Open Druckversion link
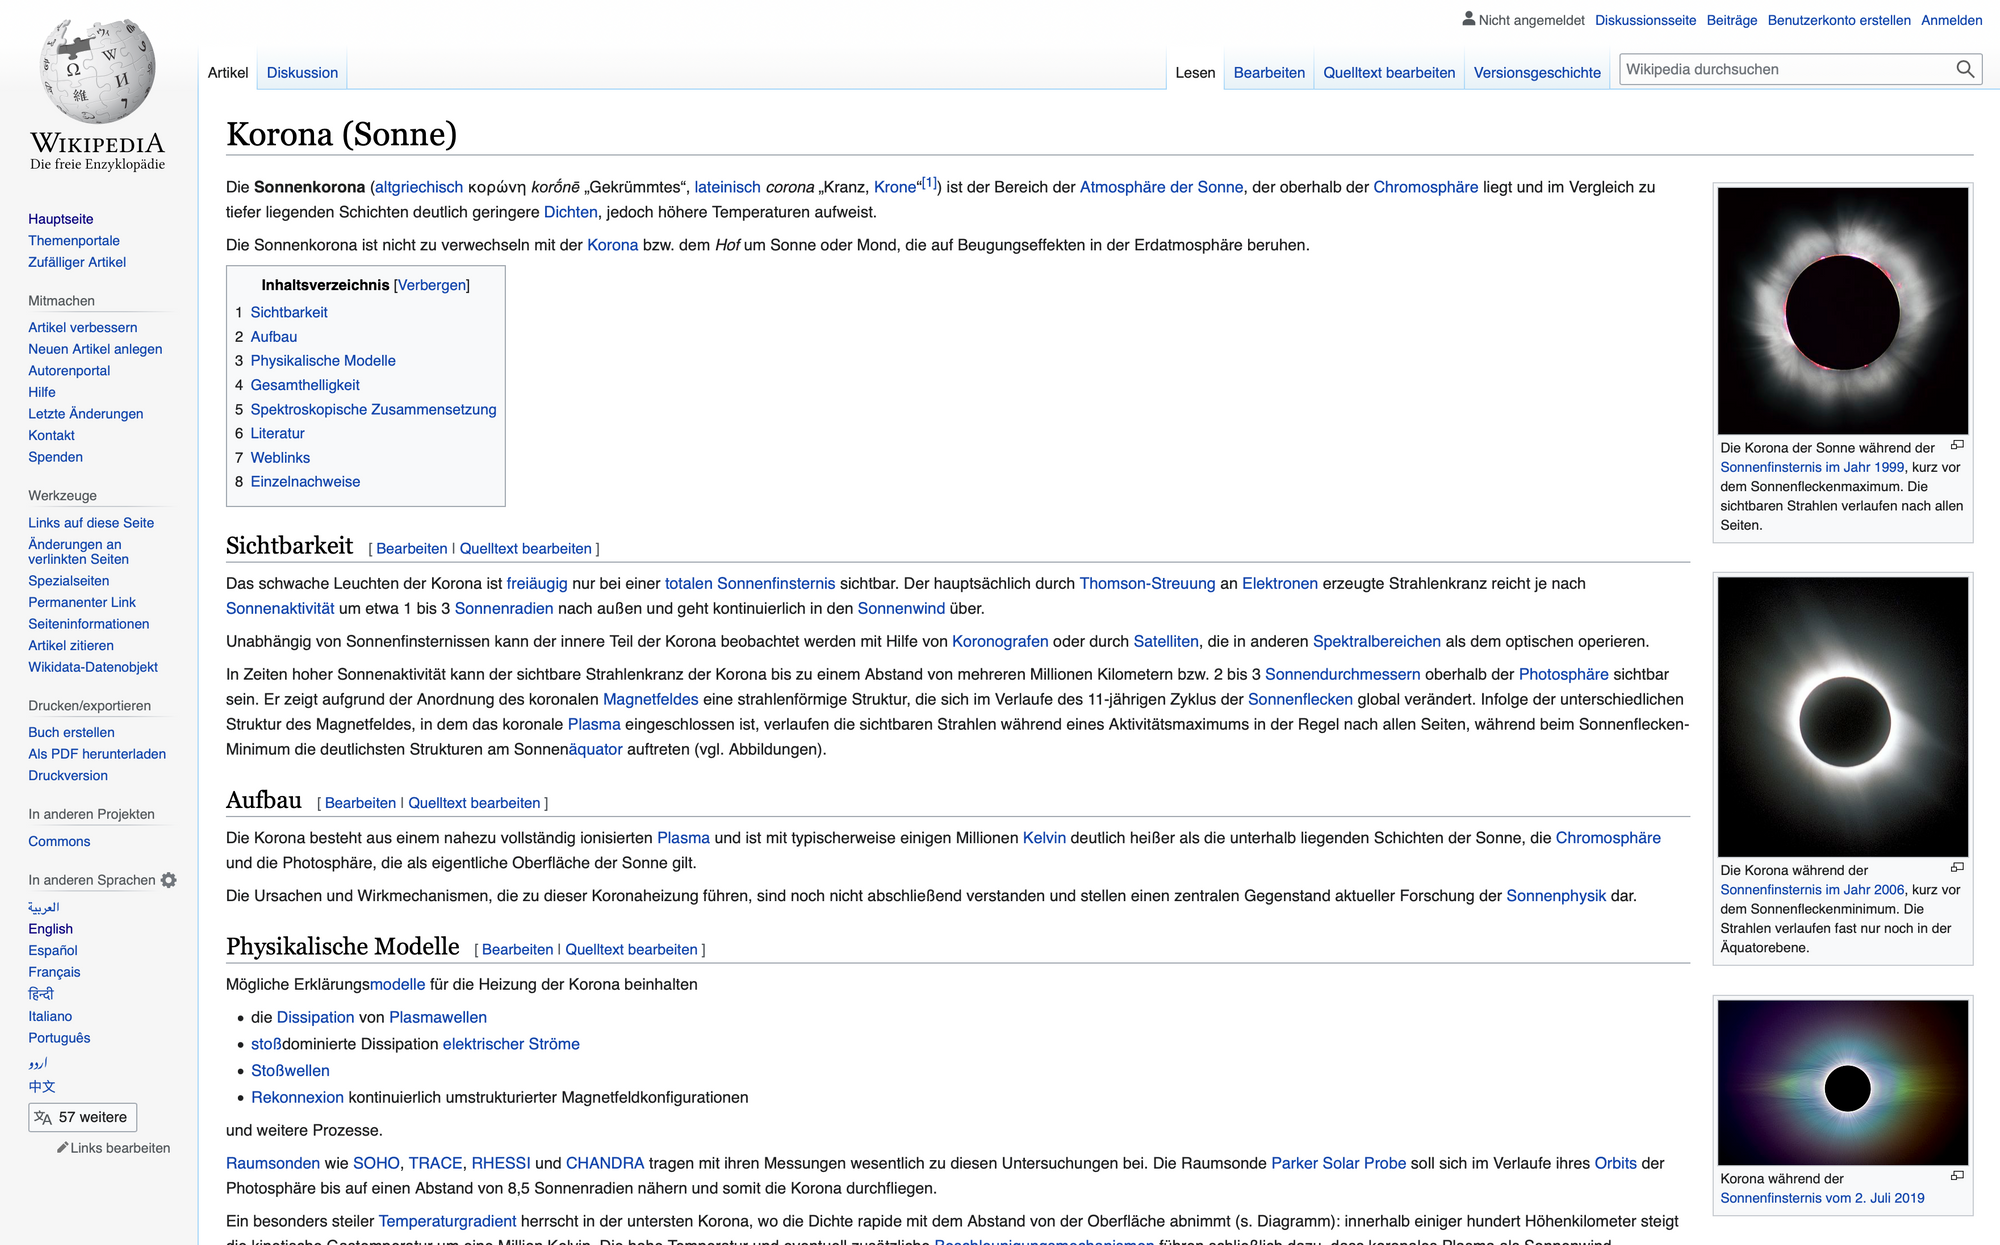This screenshot has width=2000, height=1245. pyautogui.click(x=68, y=775)
